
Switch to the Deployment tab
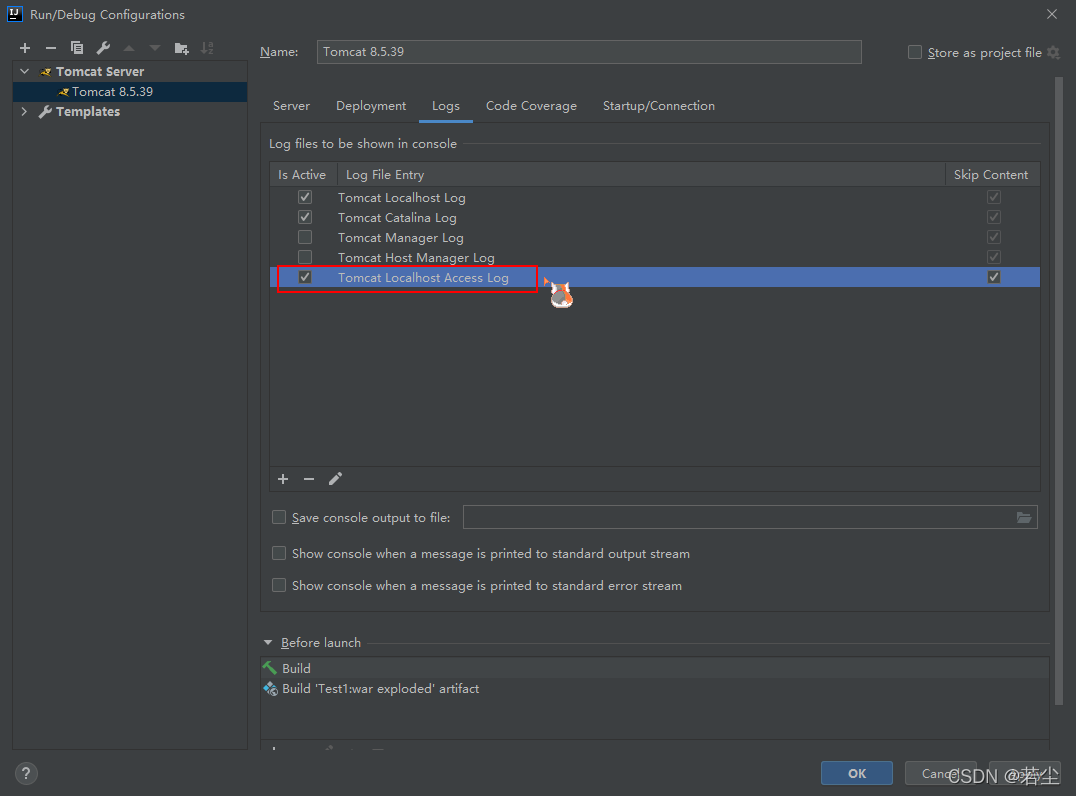(371, 106)
